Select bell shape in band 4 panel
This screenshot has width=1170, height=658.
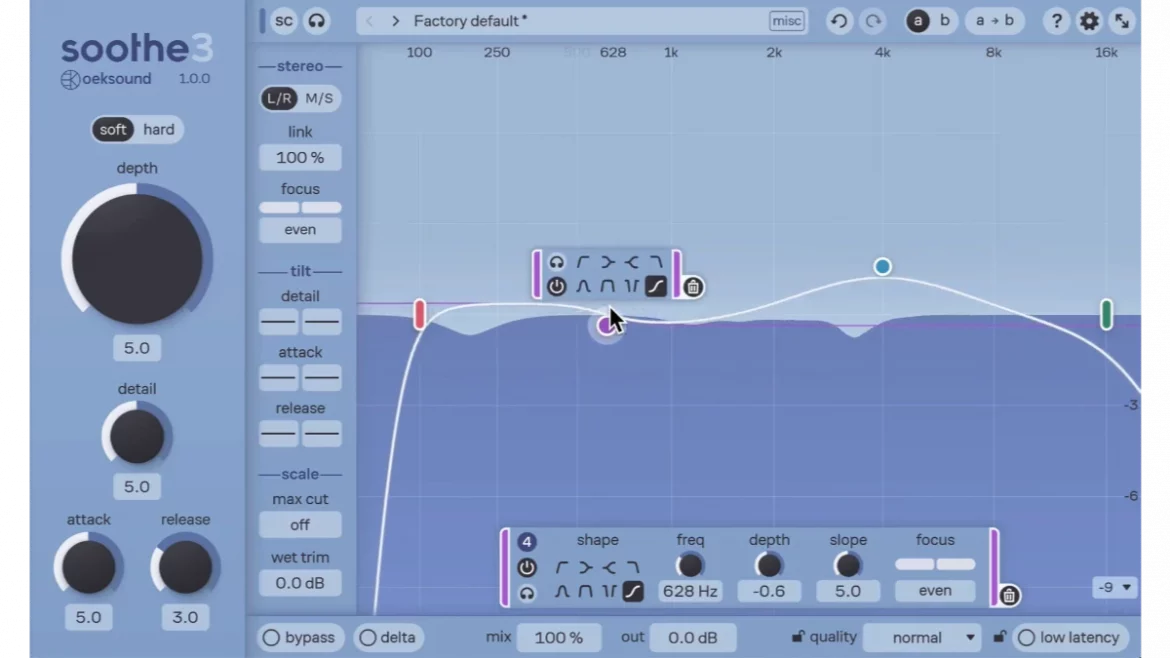(562, 592)
